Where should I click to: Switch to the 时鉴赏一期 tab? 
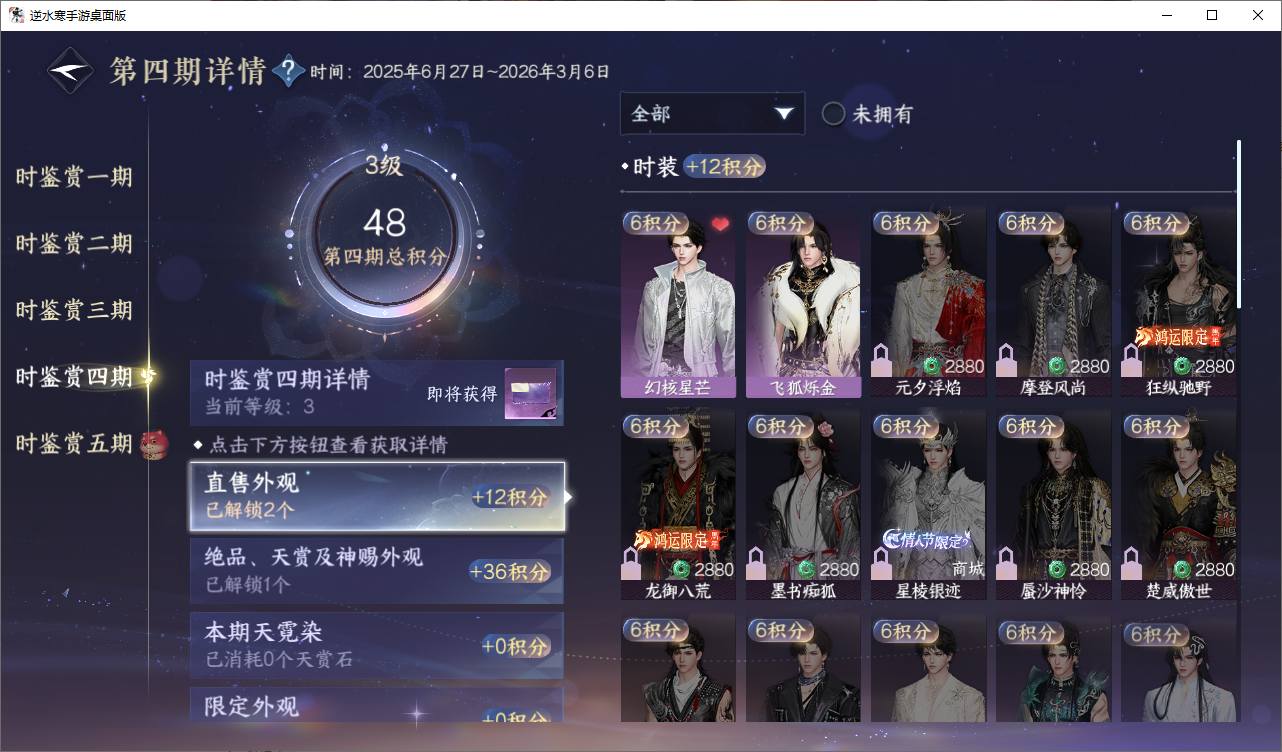(x=74, y=177)
